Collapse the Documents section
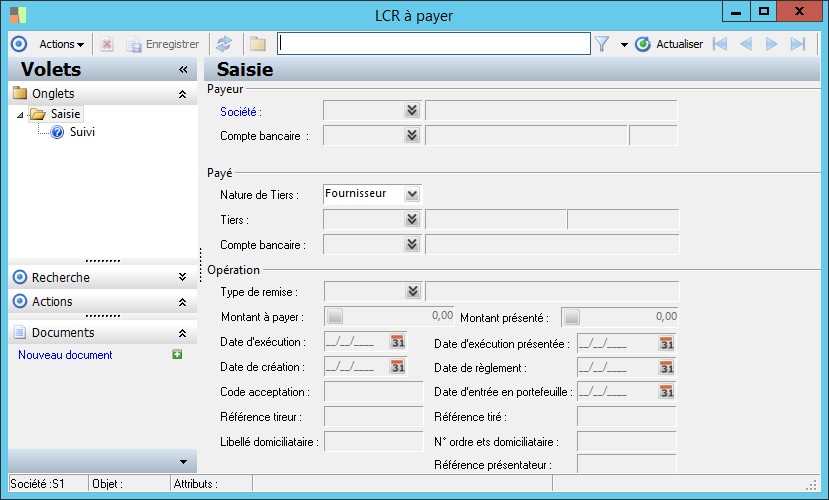Screen dimensions: 829x500 (x=182, y=333)
